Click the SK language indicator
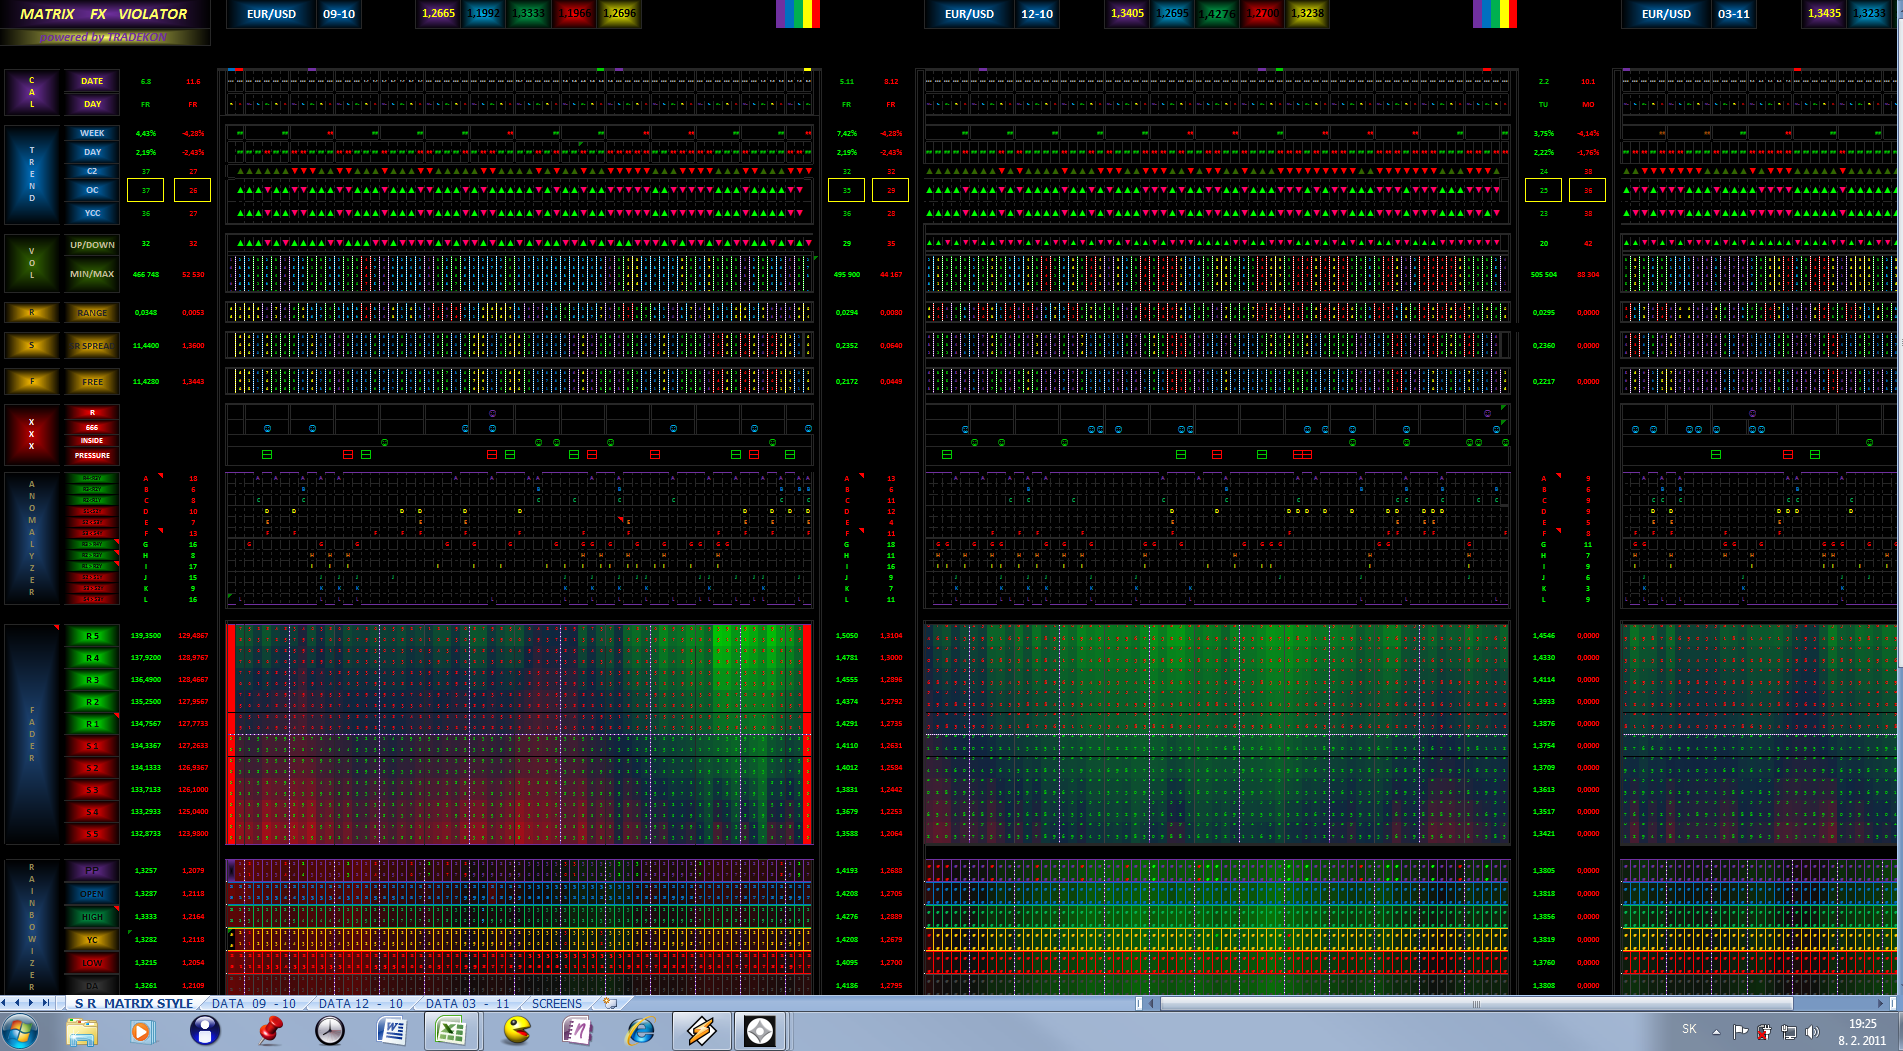The width and height of the screenshot is (1903, 1051). click(1689, 1029)
